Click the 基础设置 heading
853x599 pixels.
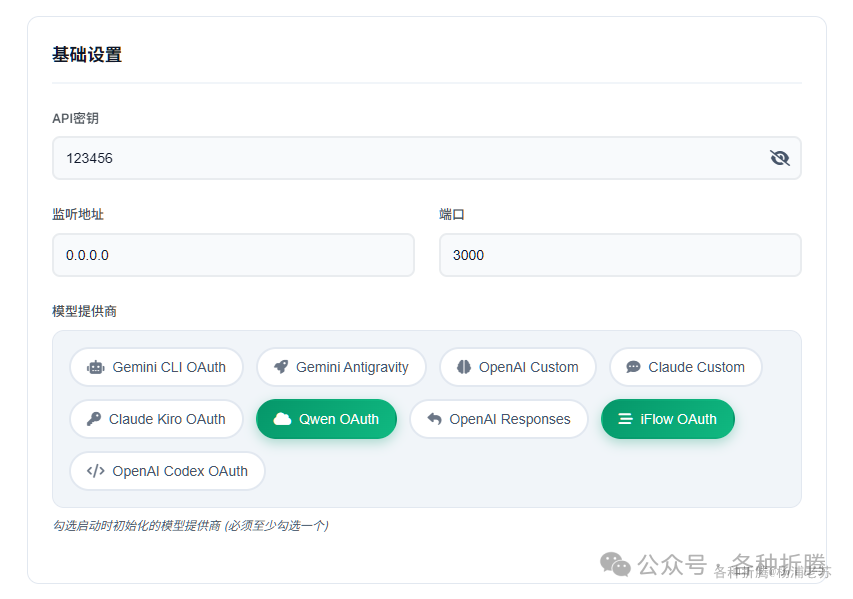(87, 55)
